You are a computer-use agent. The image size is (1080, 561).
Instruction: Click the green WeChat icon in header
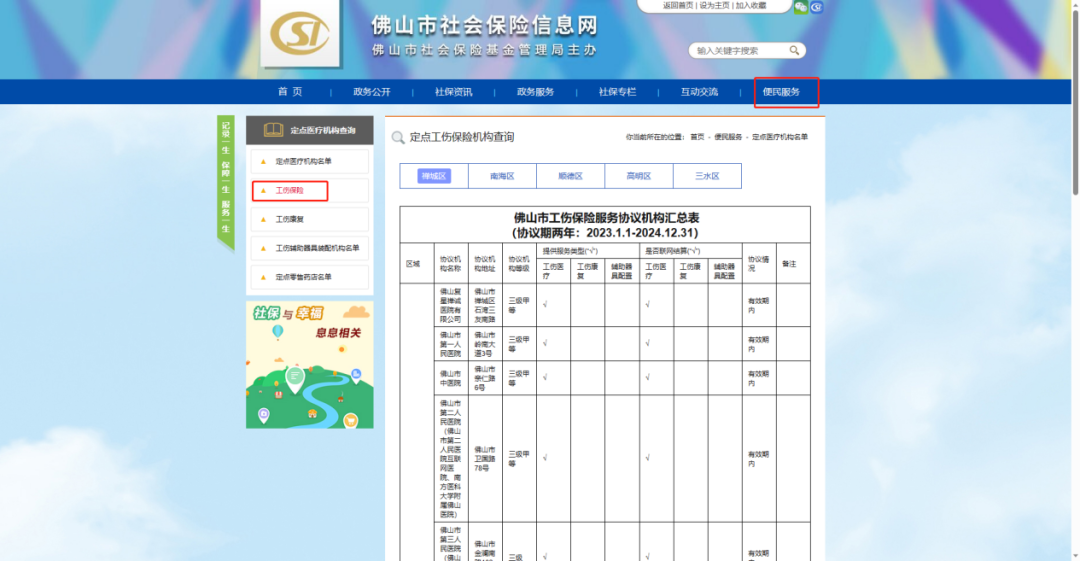pyautogui.click(x=800, y=7)
